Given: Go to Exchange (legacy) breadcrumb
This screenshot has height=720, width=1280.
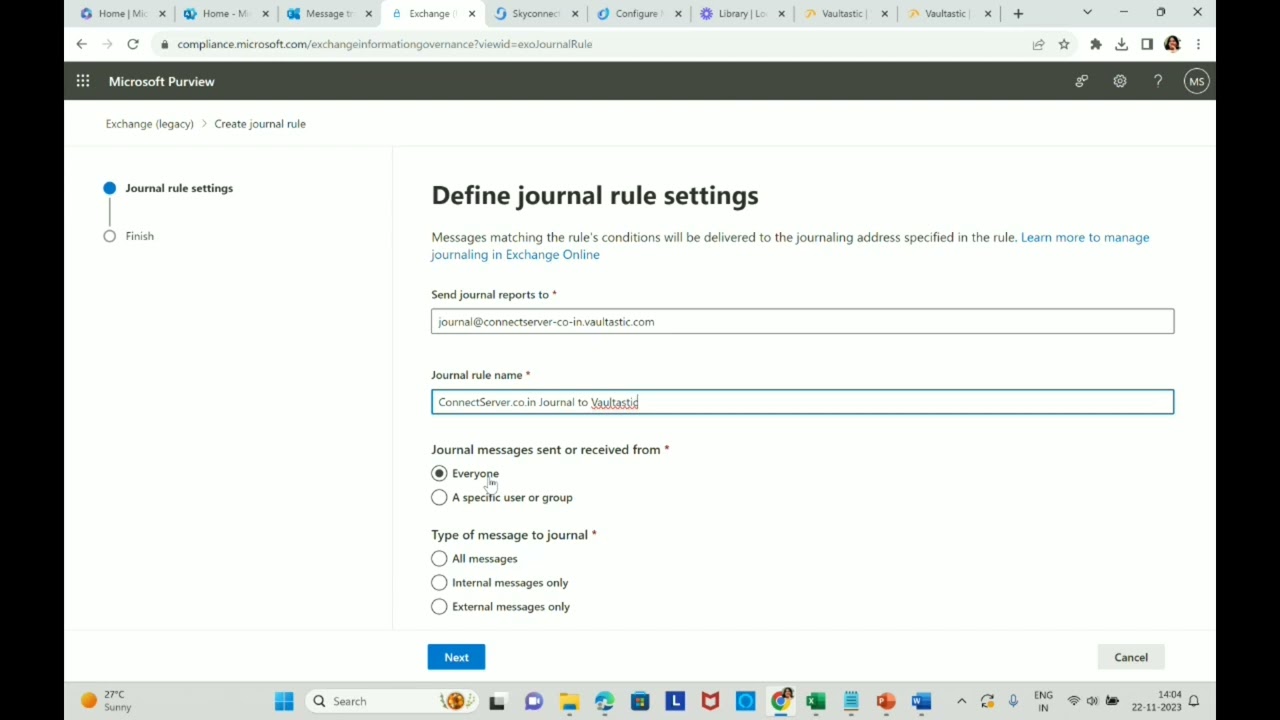Looking at the screenshot, I should click(x=150, y=124).
